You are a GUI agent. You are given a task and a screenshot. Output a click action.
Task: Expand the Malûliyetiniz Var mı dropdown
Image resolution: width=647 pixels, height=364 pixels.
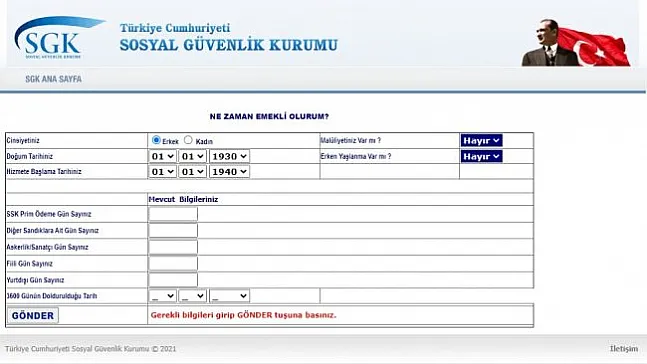(x=482, y=140)
